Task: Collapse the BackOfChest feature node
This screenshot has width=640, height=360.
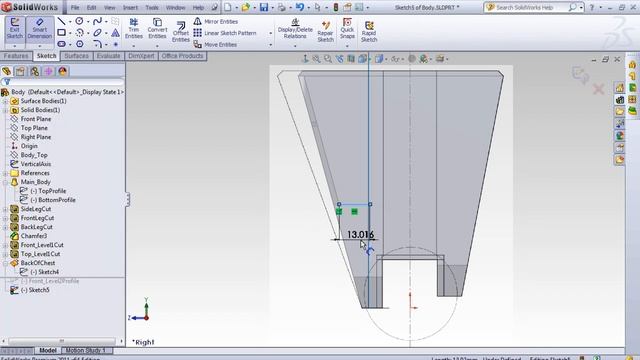Action: pyautogui.click(x=5, y=263)
